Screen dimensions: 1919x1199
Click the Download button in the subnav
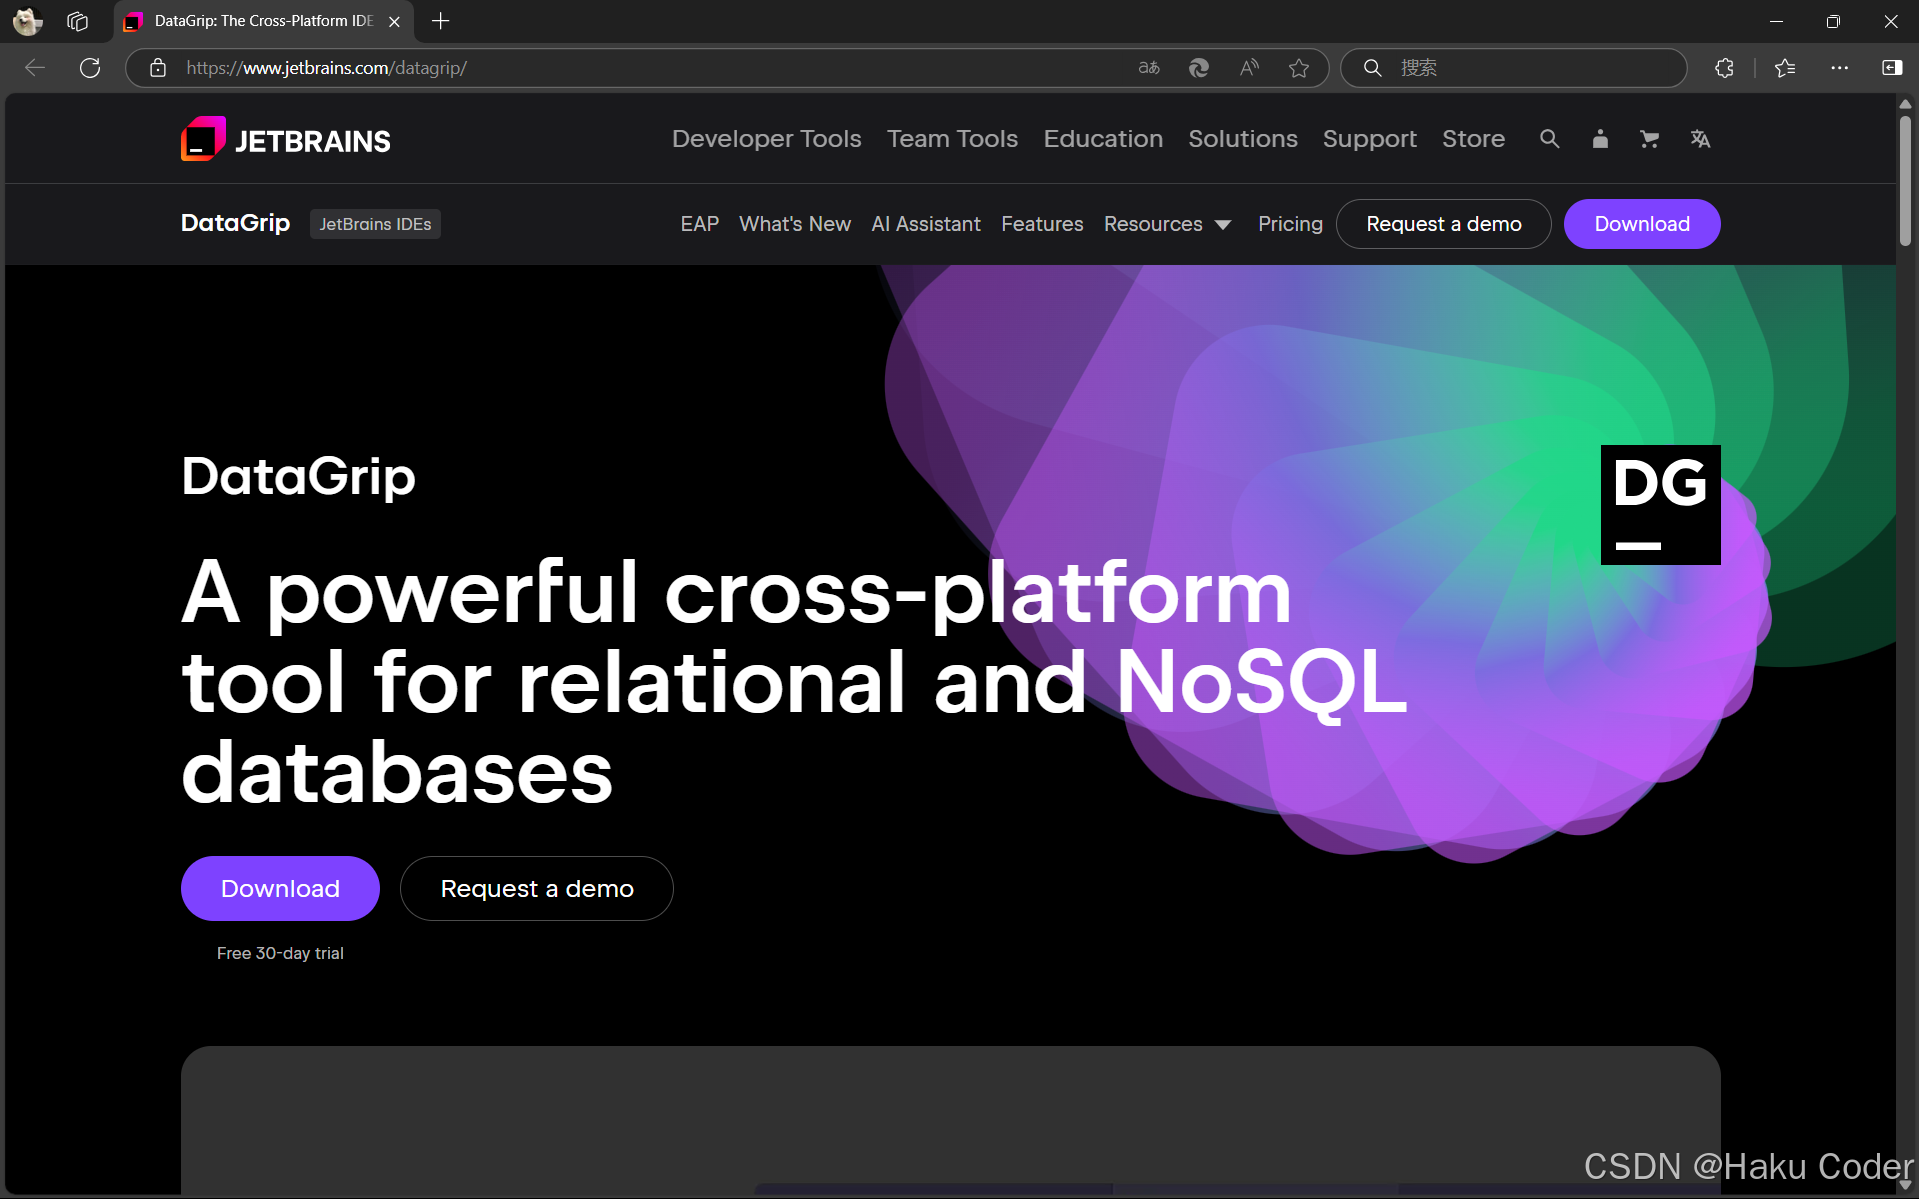click(x=1641, y=224)
